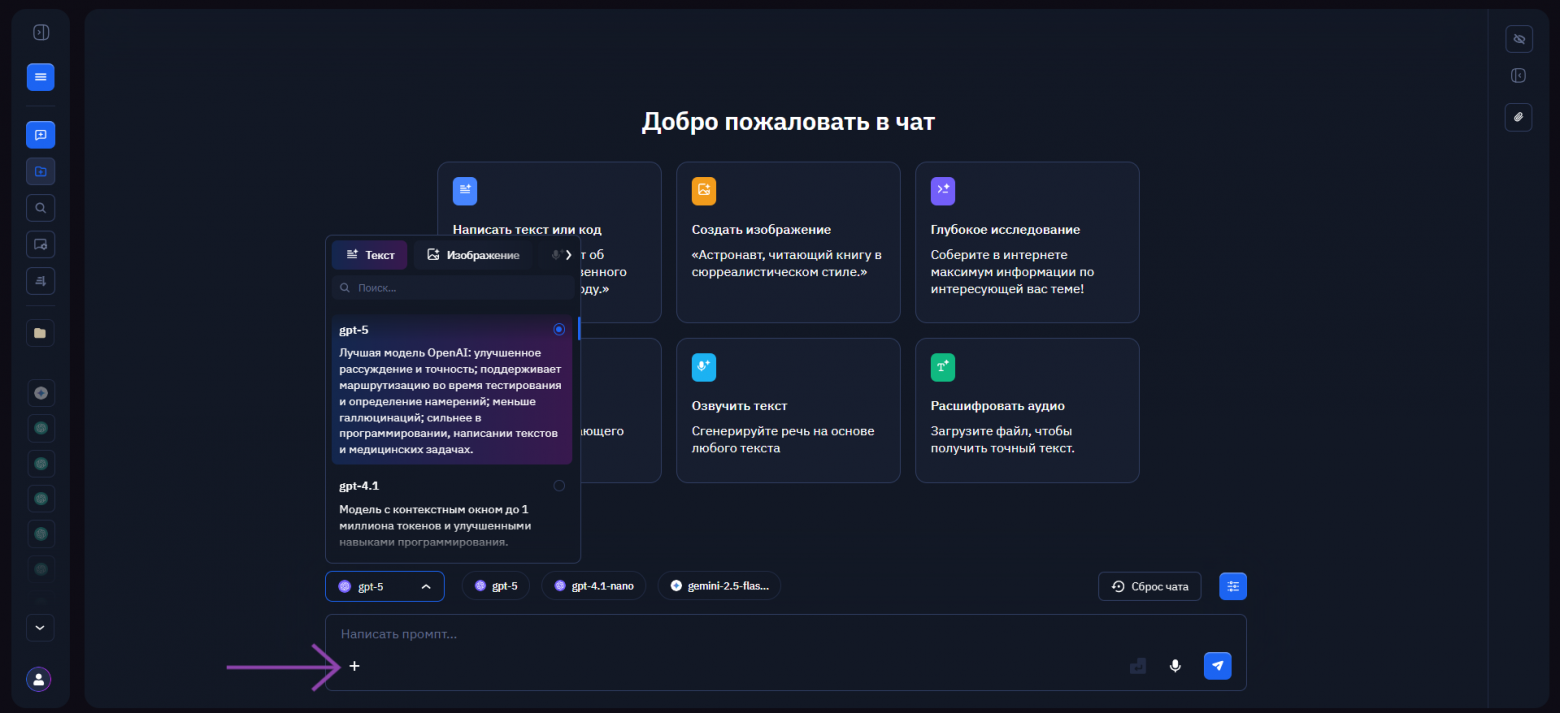Toggle the crossed-eye visibility icon on the right
The width and height of the screenshot is (1560, 713).
coord(1518,38)
